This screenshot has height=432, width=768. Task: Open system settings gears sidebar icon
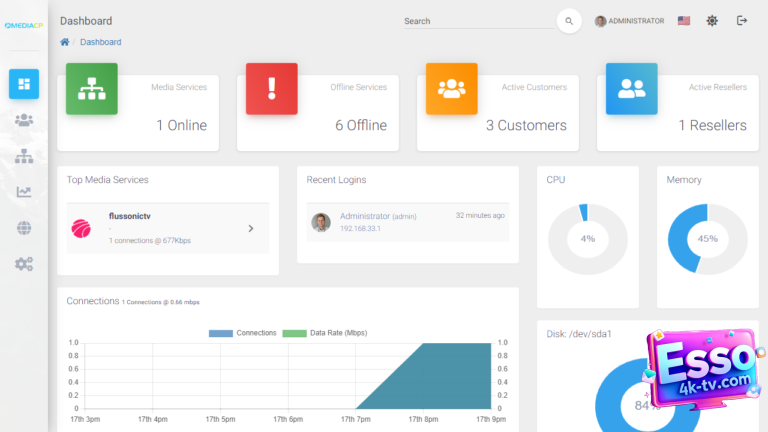tap(24, 264)
